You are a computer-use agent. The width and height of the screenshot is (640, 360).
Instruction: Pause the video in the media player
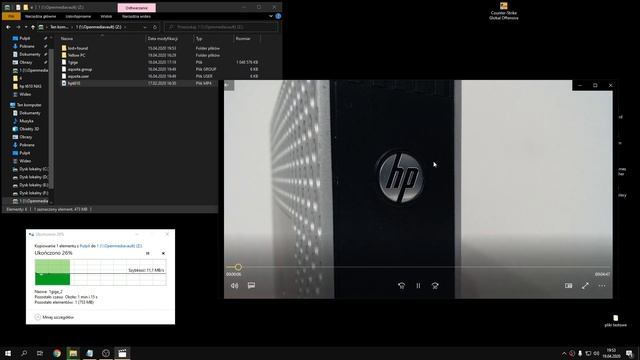click(x=418, y=286)
